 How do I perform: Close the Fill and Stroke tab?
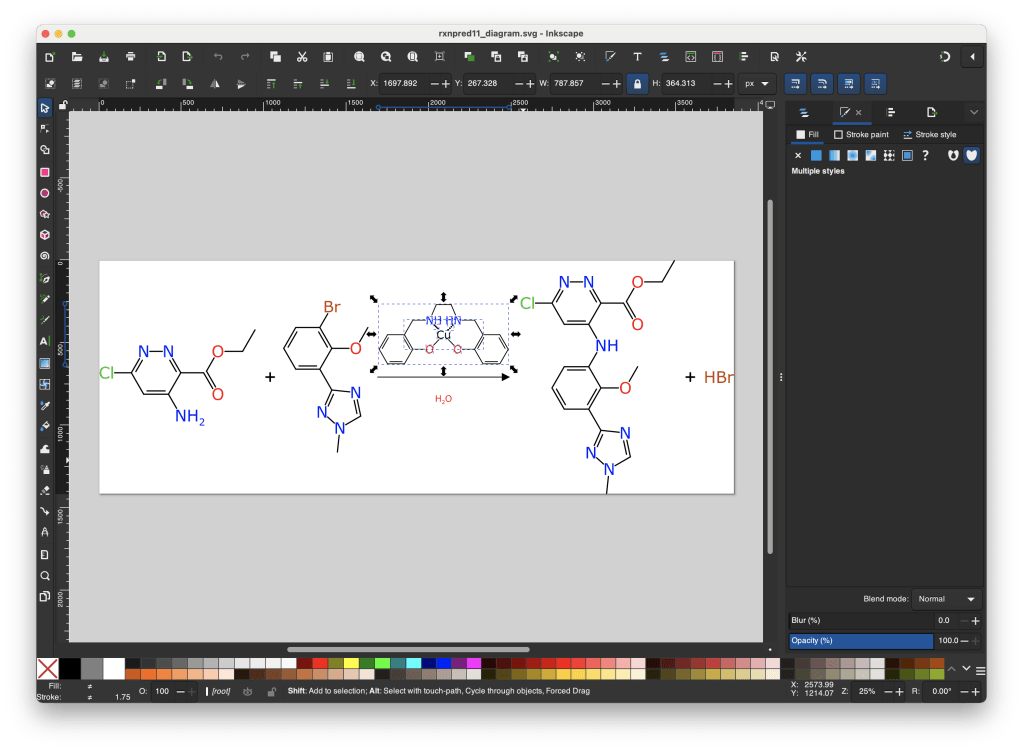[858, 112]
